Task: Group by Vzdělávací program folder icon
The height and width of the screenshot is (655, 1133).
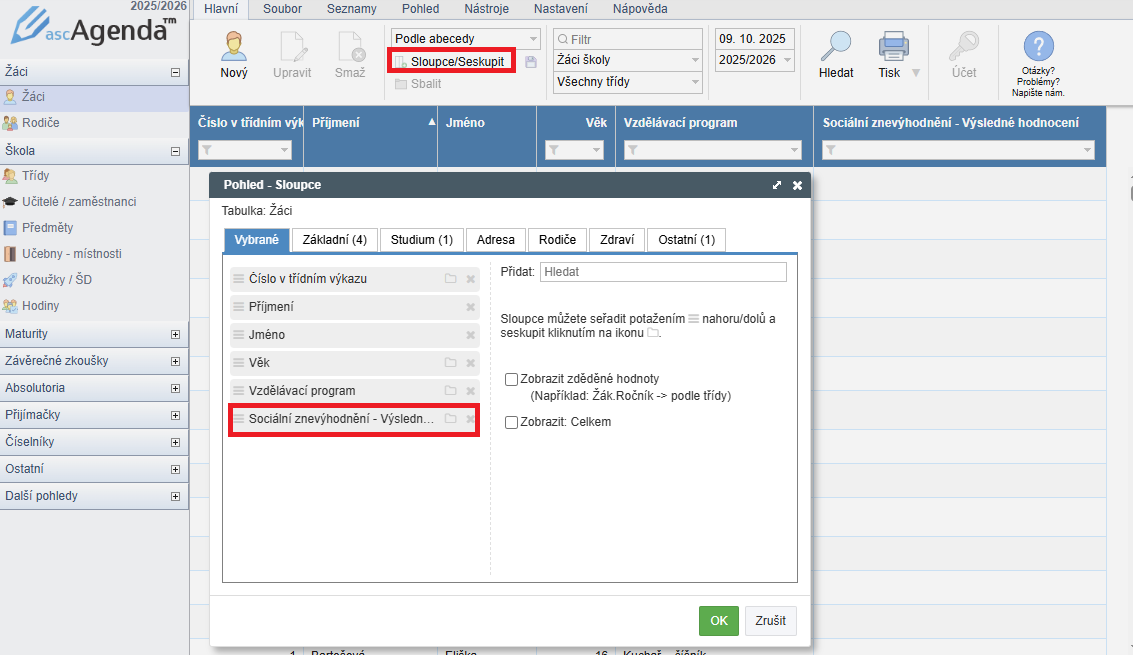Action: tap(451, 391)
